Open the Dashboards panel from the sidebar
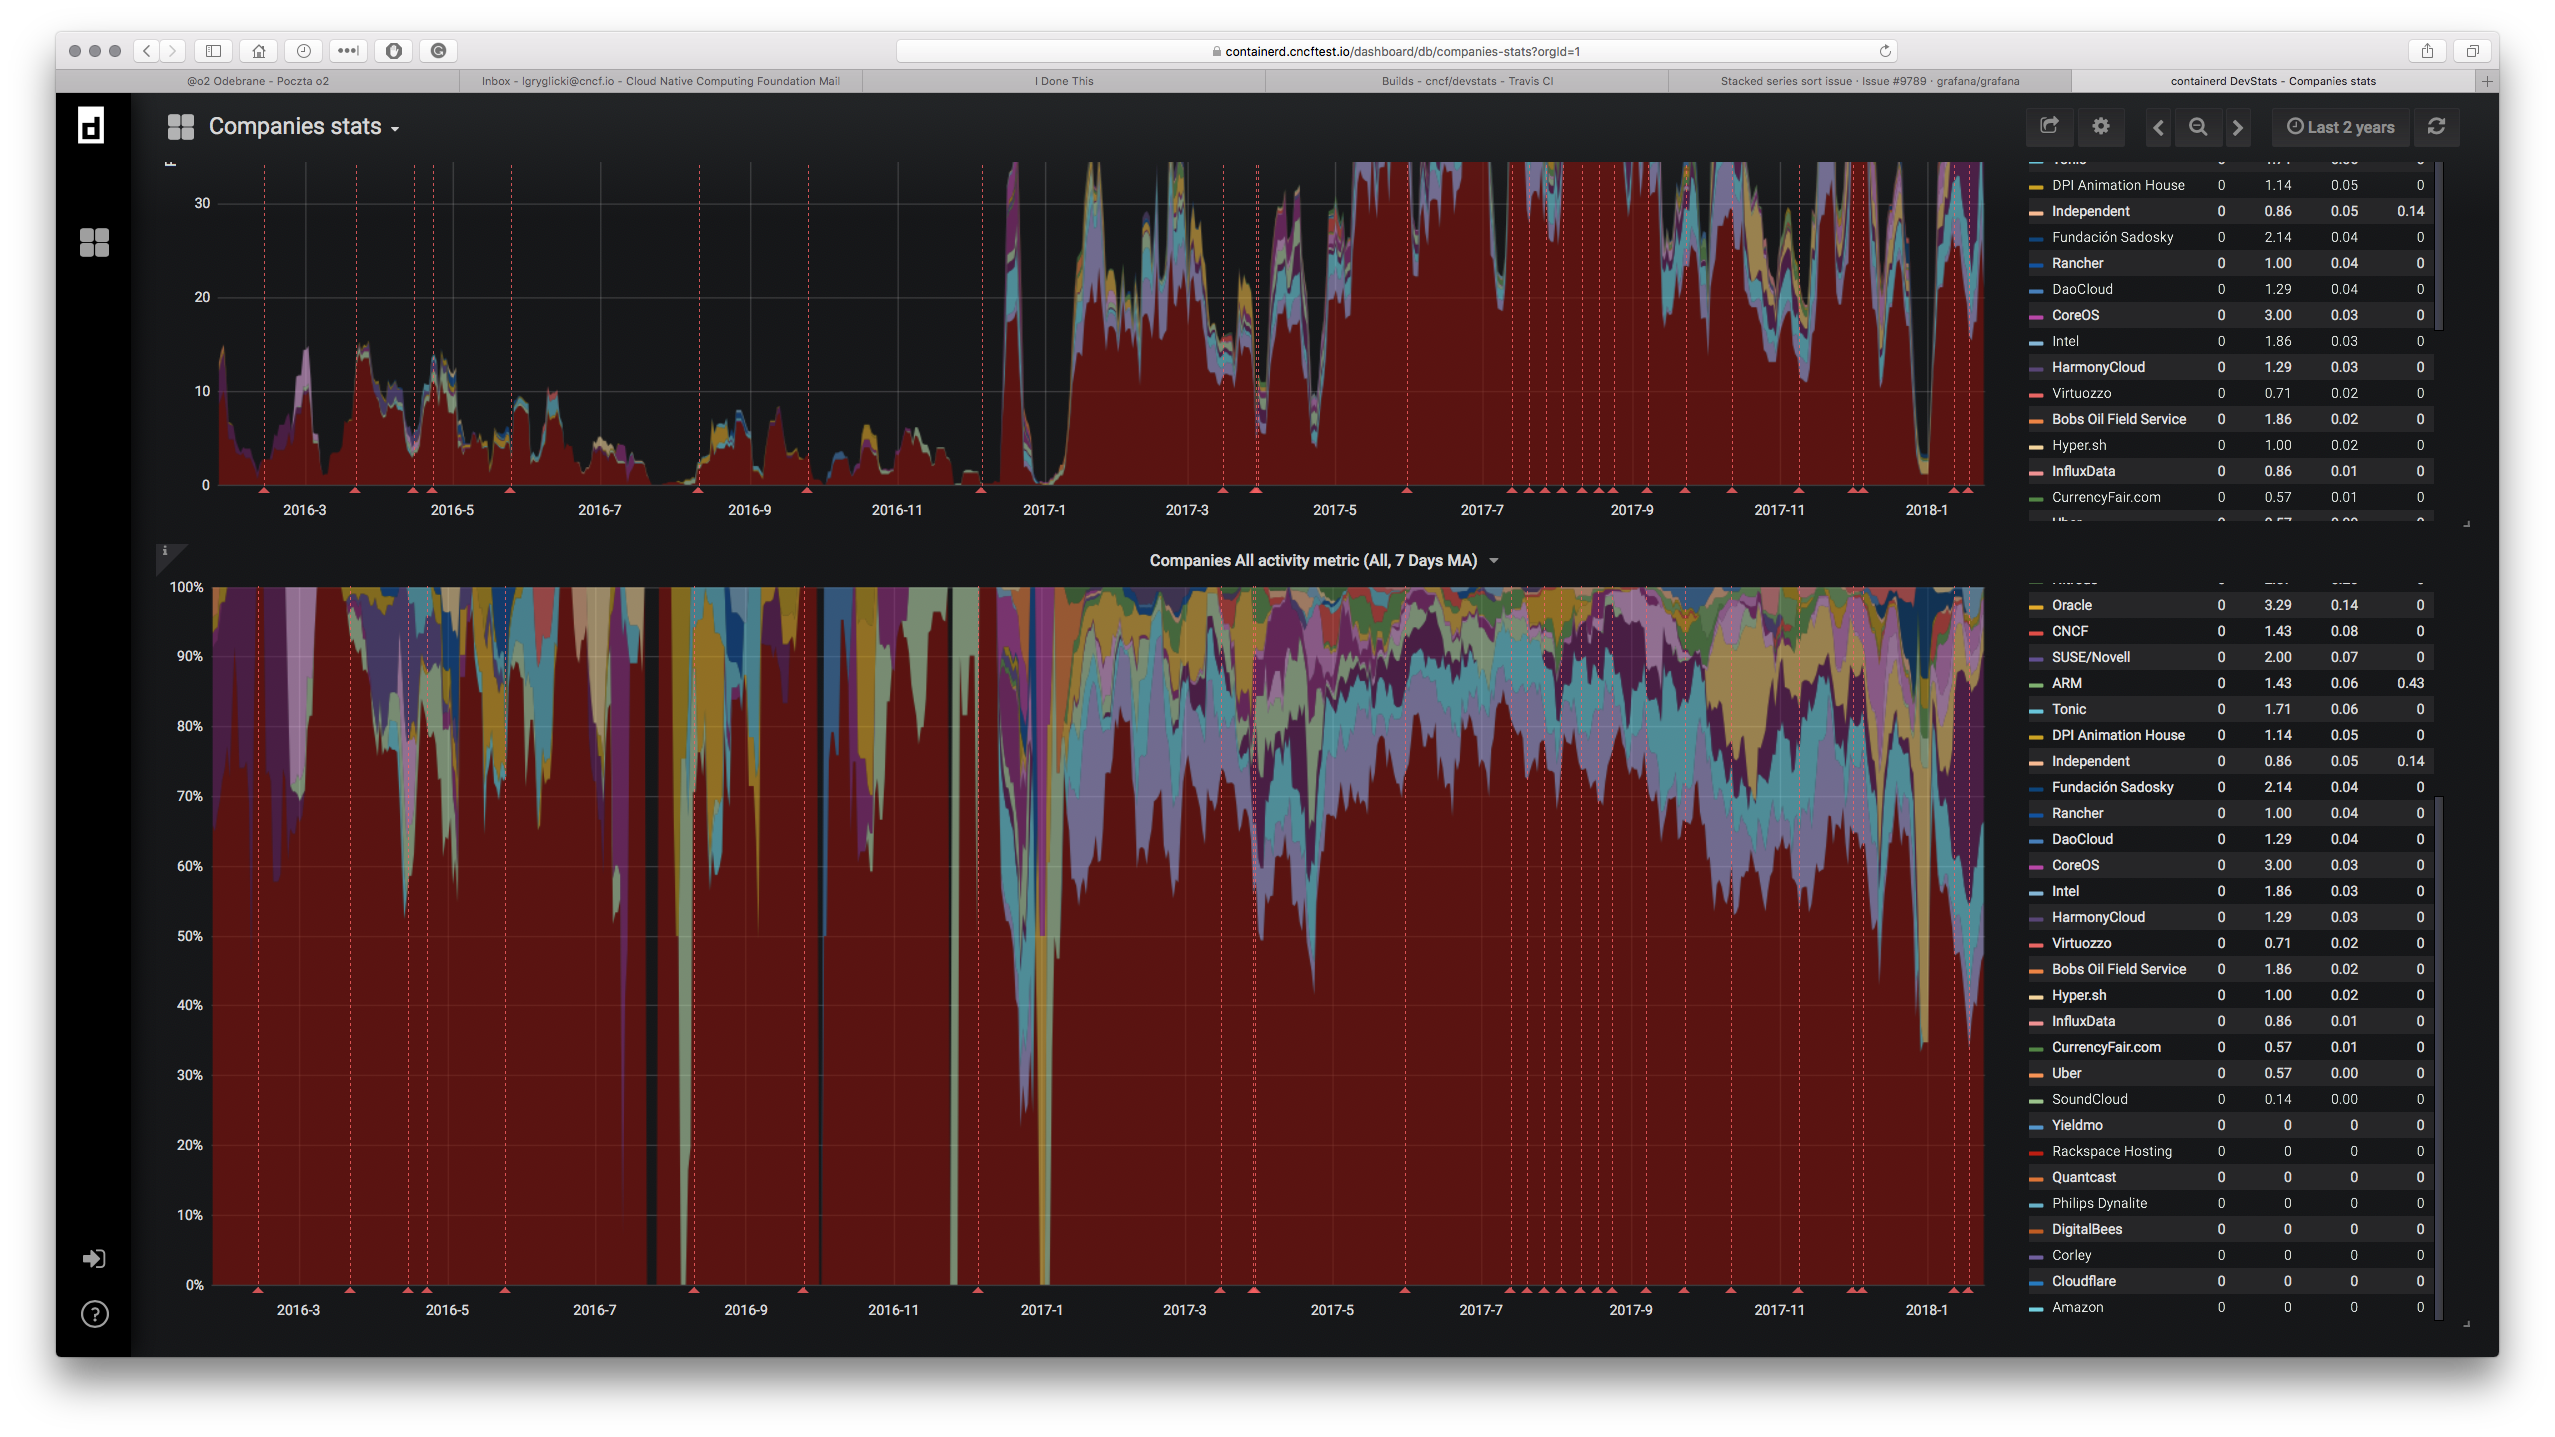Viewport: 2555px width, 1437px height. click(x=94, y=243)
